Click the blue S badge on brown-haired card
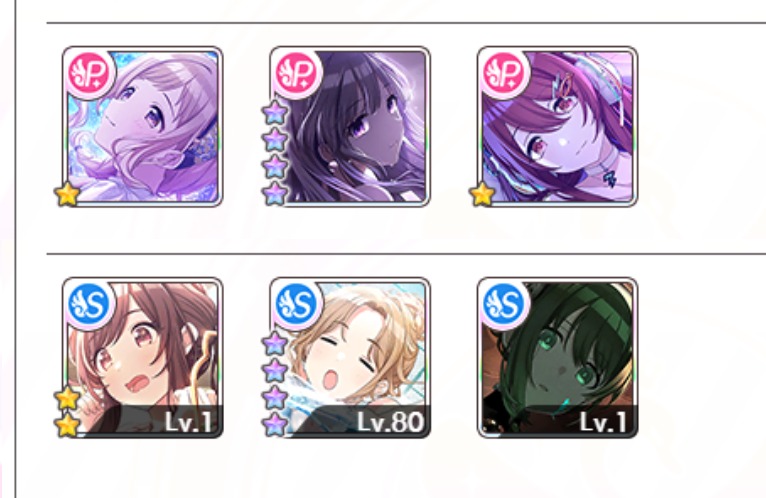Image resolution: width=766 pixels, height=498 pixels. coord(89,305)
